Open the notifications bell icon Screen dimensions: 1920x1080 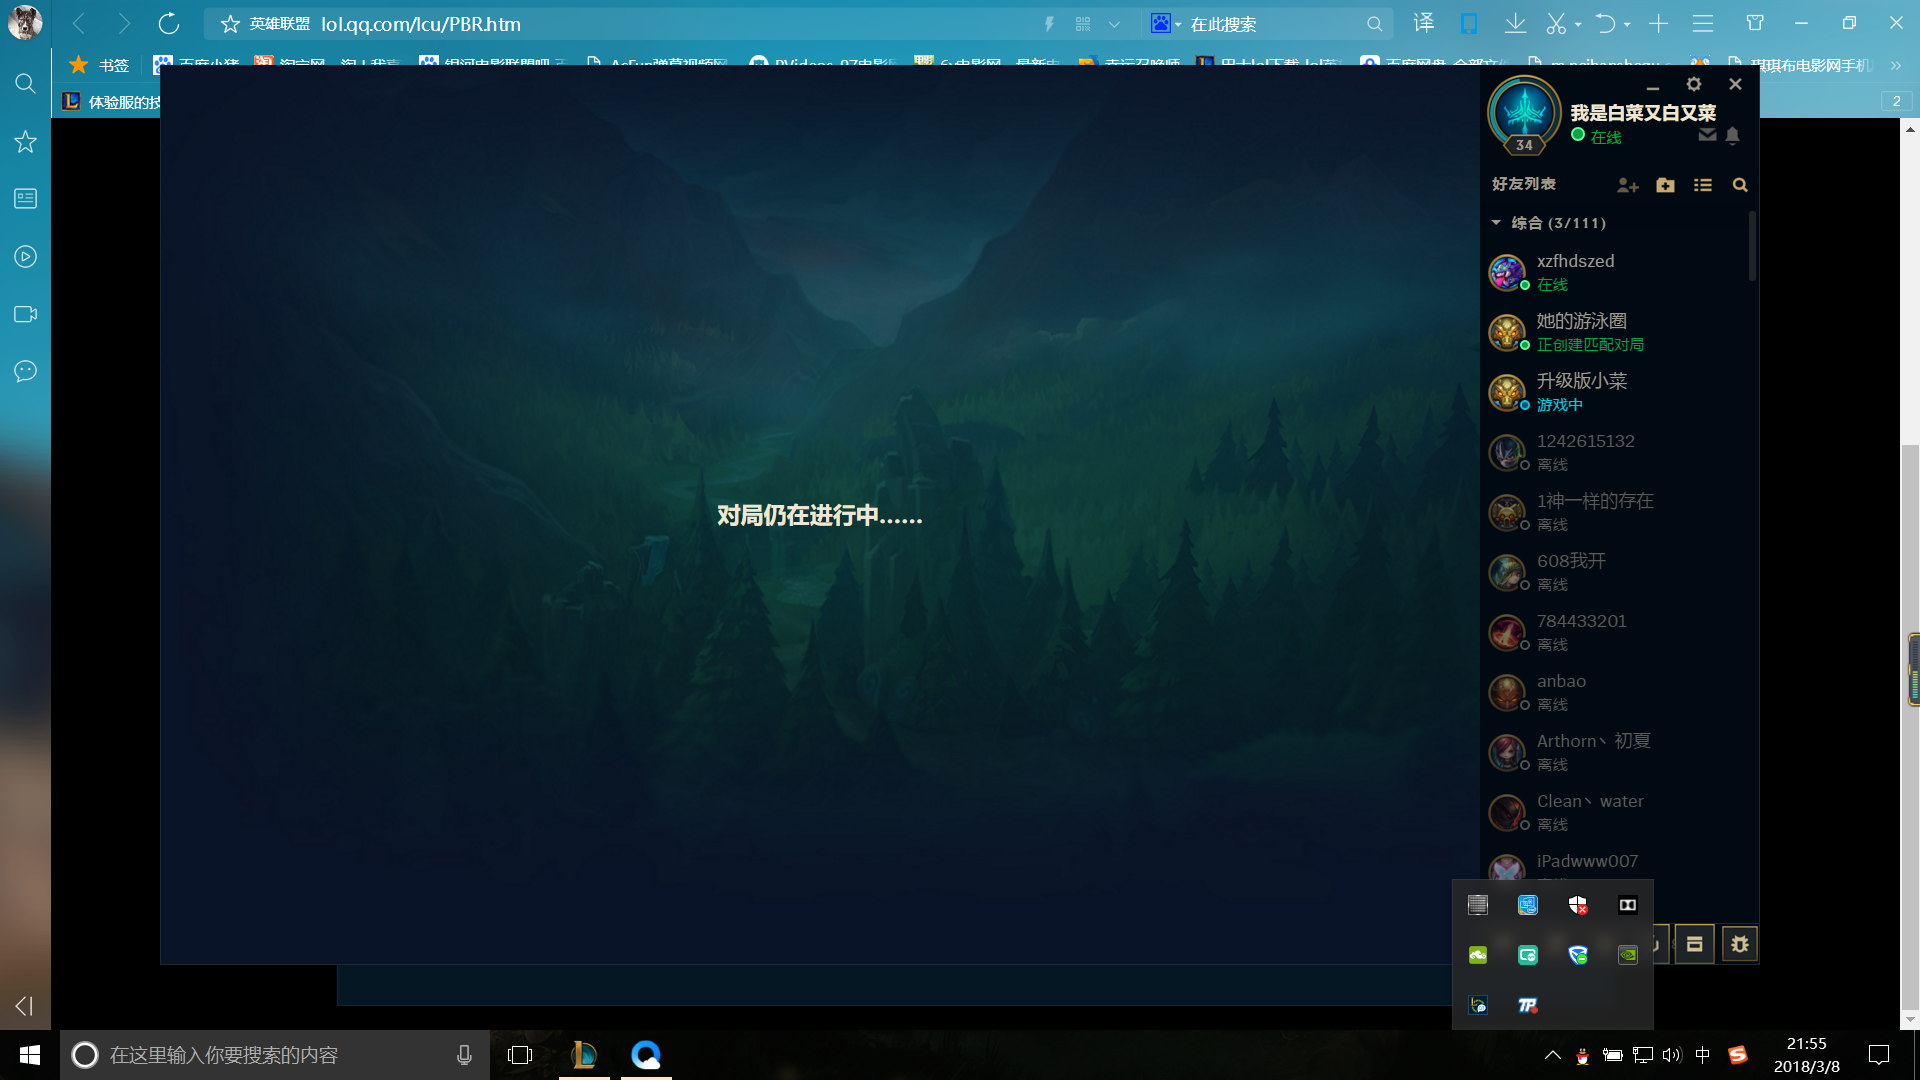coord(1733,135)
